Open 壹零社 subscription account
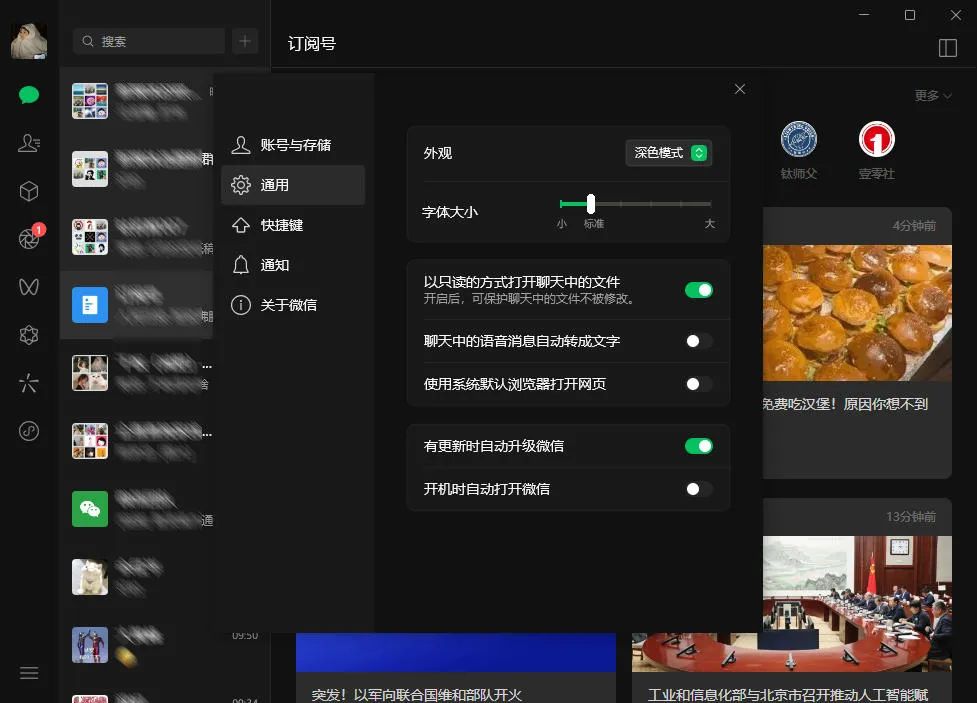Image resolution: width=977 pixels, height=703 pixels. click(877, 150)
